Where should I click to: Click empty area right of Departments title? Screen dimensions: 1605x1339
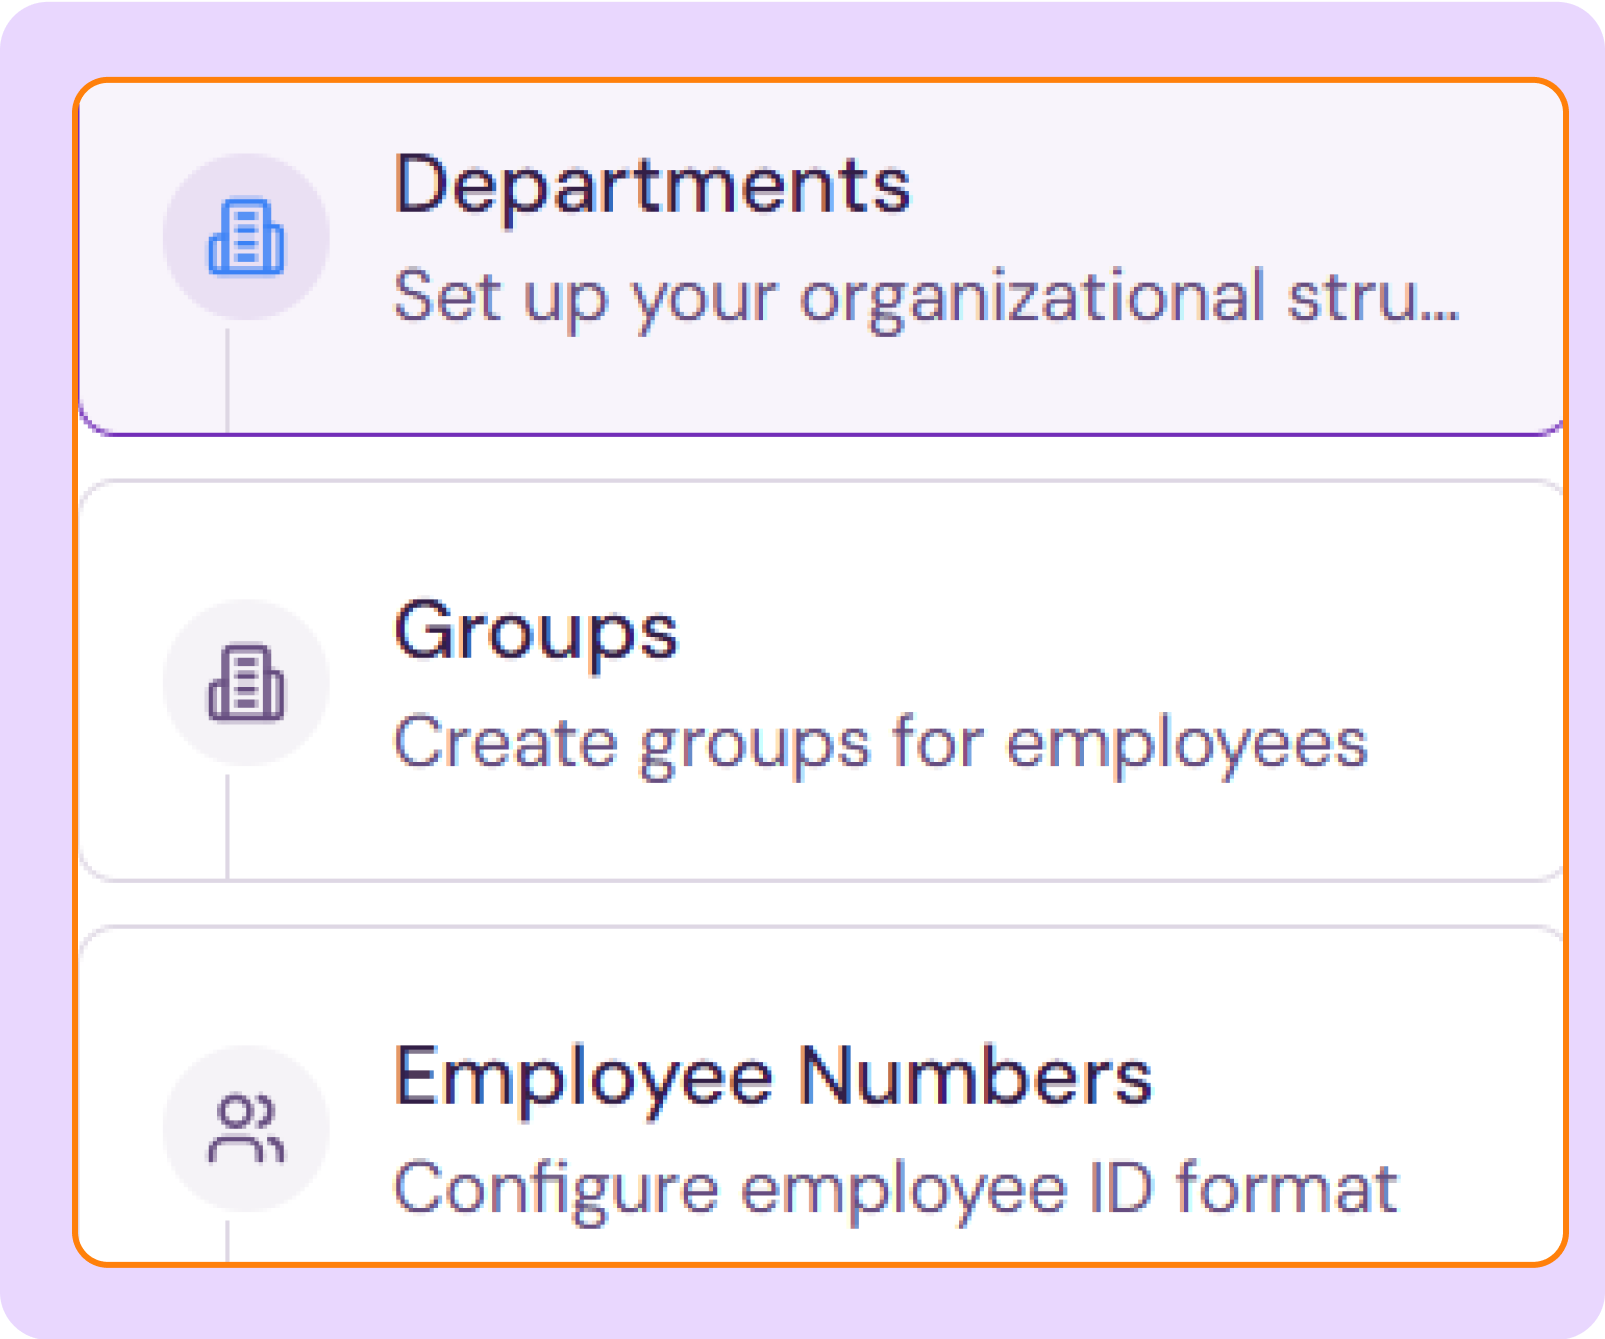click(x=1200, y=186)
